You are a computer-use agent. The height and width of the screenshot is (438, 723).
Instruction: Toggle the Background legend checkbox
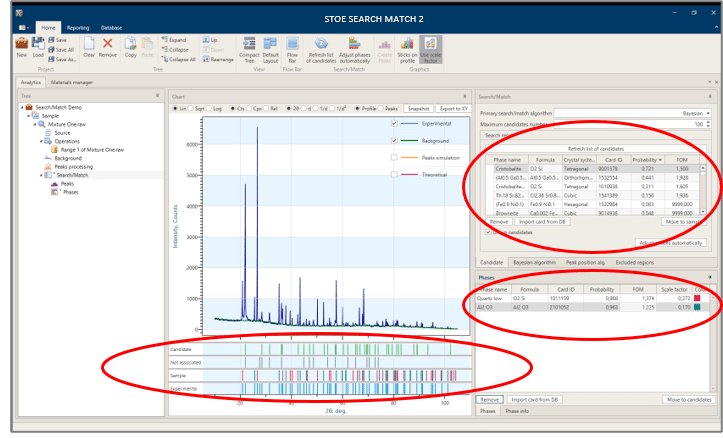coord(394,141)
